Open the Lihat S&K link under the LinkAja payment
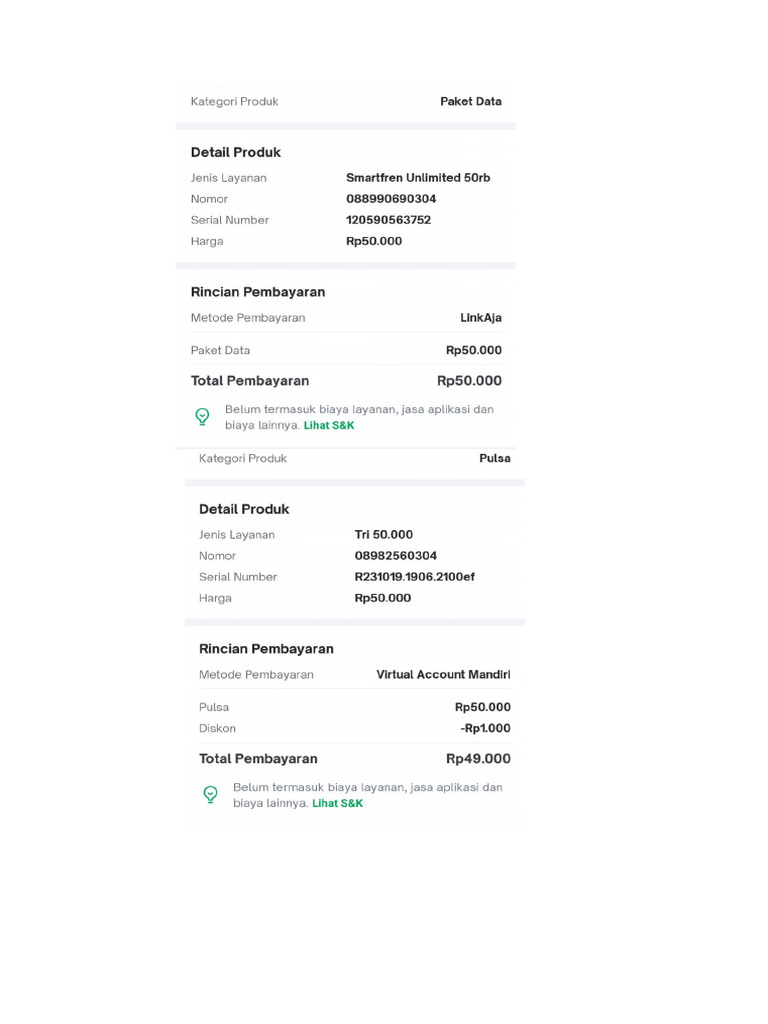768x1024 pixels. 329,425
